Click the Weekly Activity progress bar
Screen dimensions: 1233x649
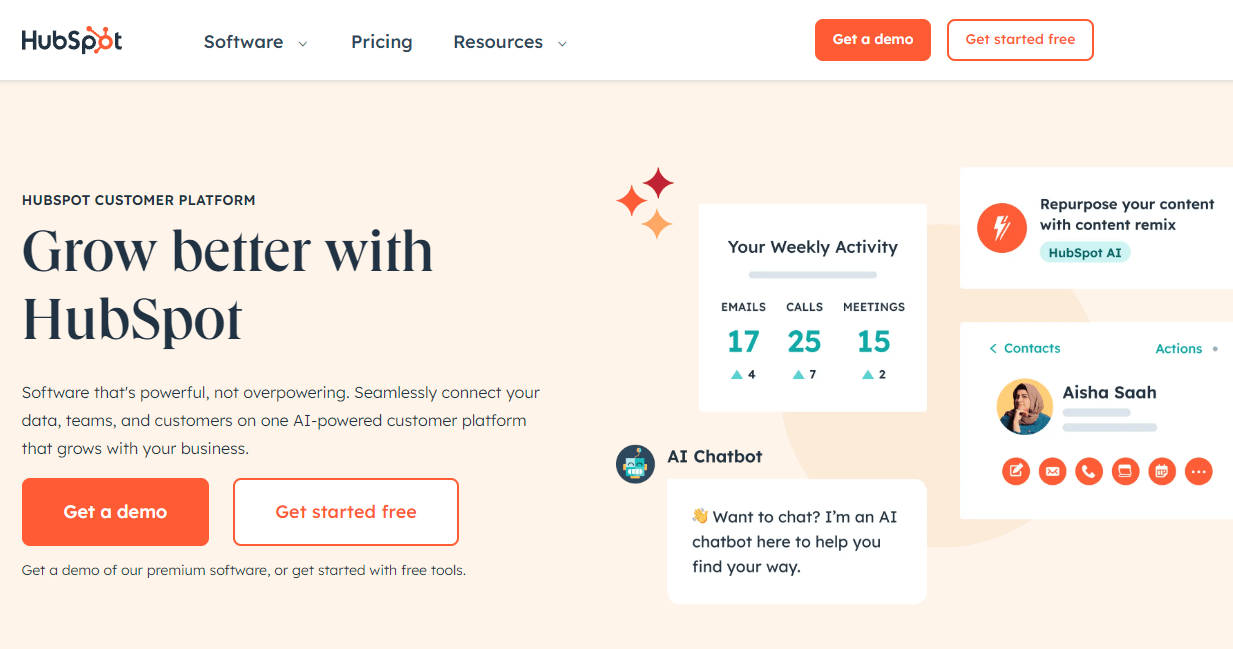(812, 272)
